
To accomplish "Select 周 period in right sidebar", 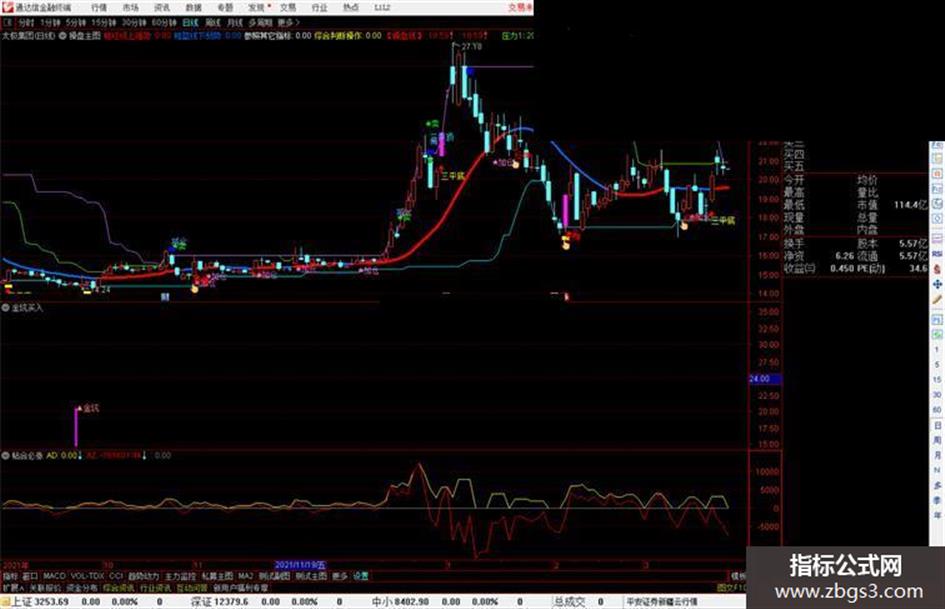I will 937,441.
